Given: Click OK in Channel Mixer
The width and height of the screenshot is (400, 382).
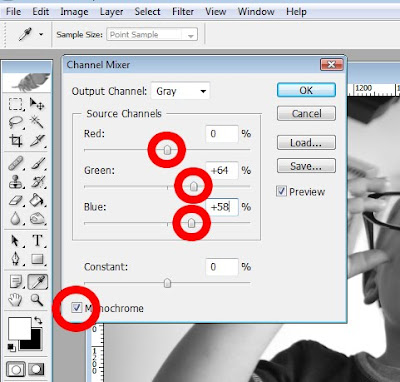Looking at the screenshot, I should (x=306, y=90).
